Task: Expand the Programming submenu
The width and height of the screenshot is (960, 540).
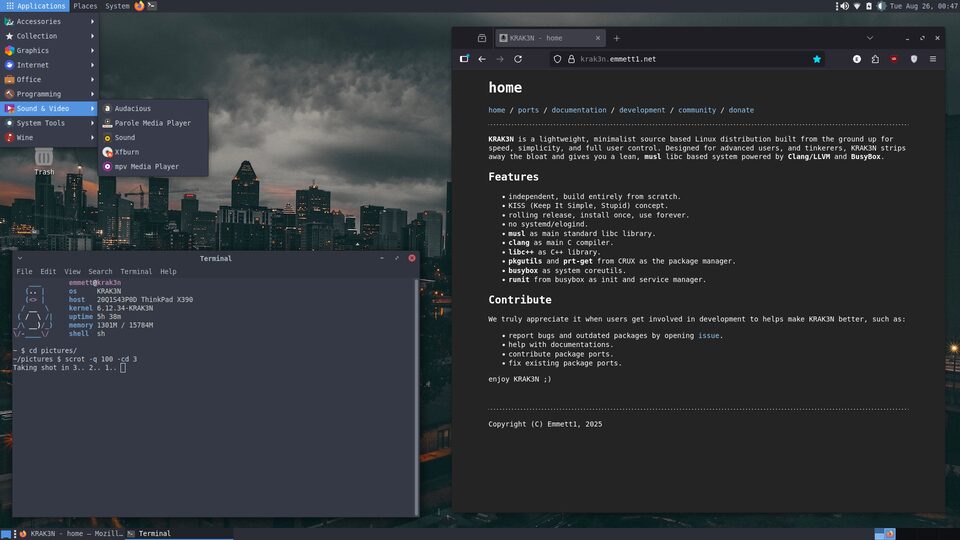Action: [x=50, y=94]
